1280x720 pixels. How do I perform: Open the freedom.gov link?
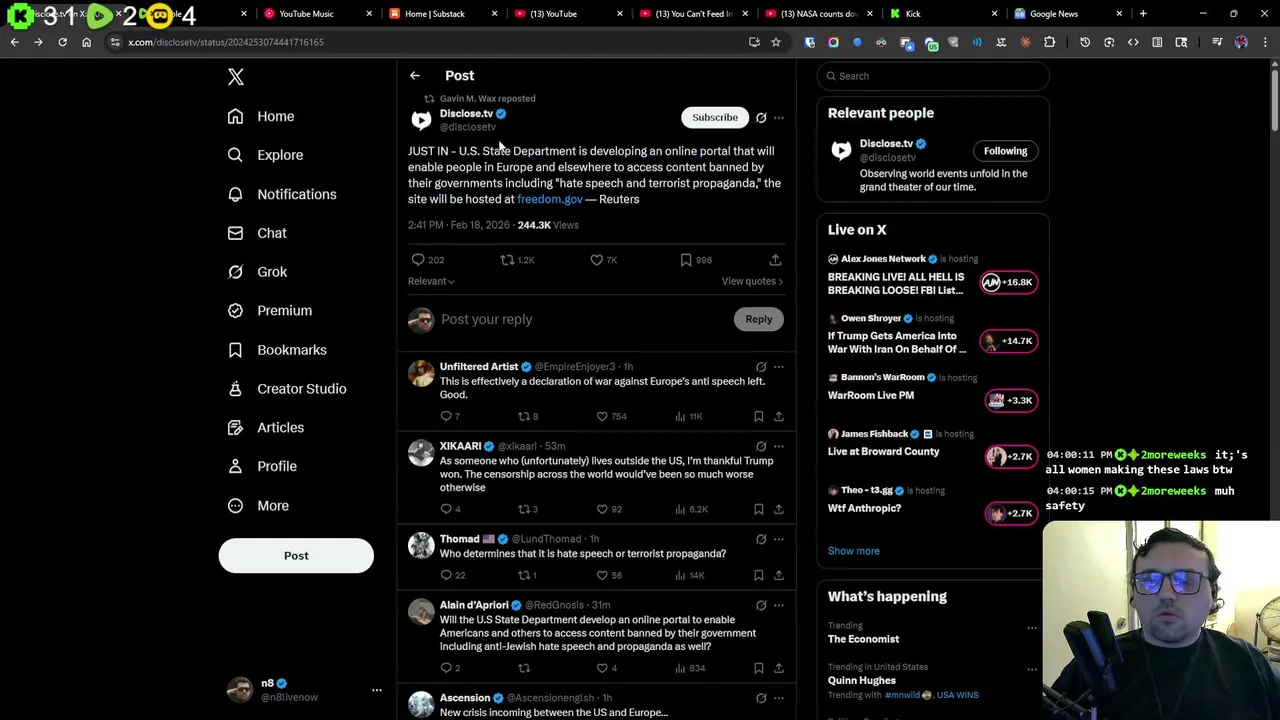click(x=549, y=200)
